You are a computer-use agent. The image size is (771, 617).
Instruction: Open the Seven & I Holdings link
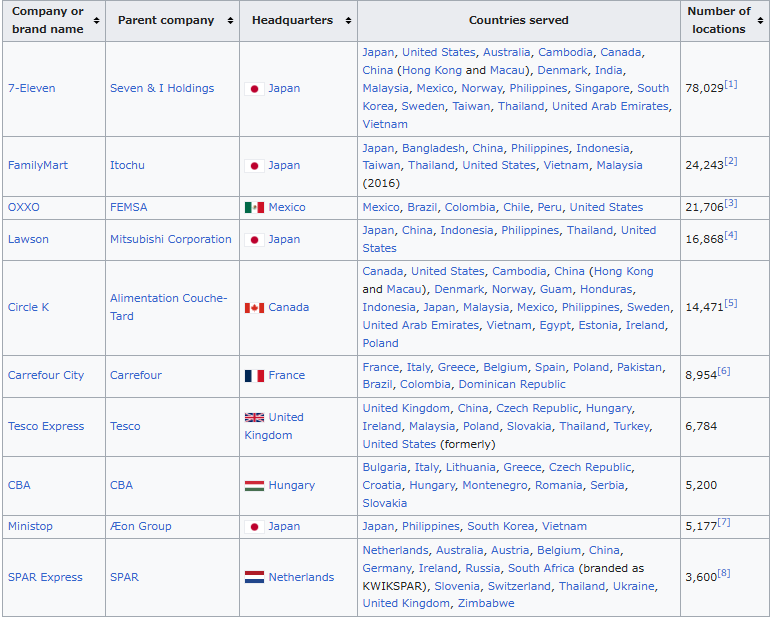pos(162,88)
